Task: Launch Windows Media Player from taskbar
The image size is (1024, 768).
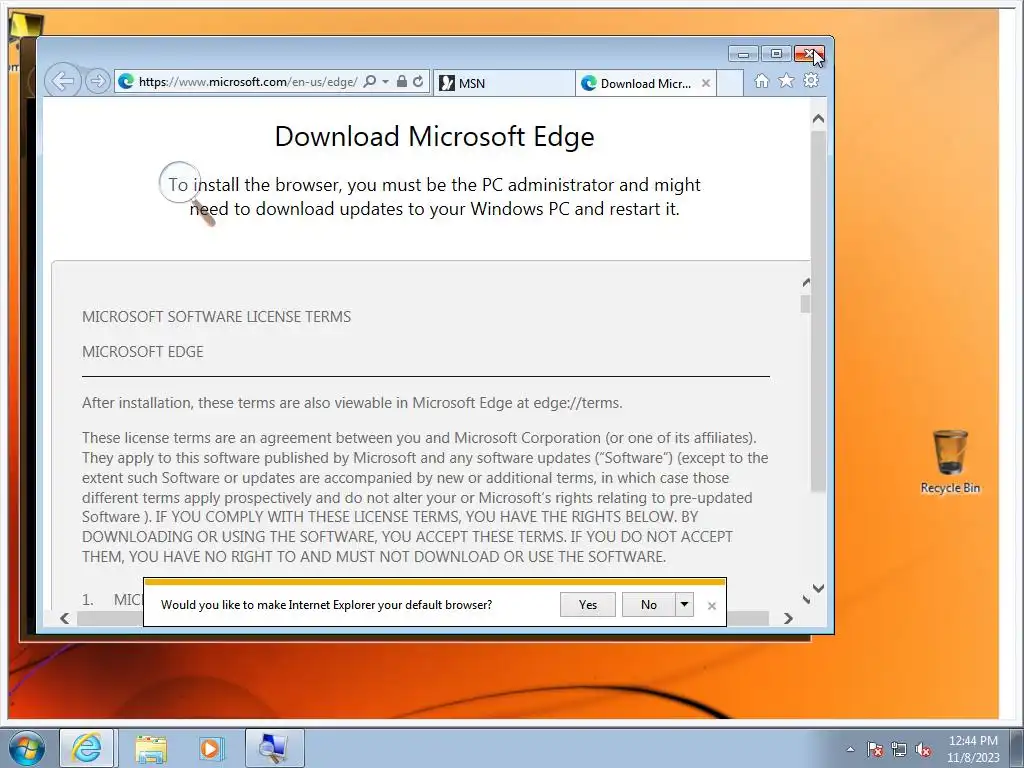Action: coord(212,748)
